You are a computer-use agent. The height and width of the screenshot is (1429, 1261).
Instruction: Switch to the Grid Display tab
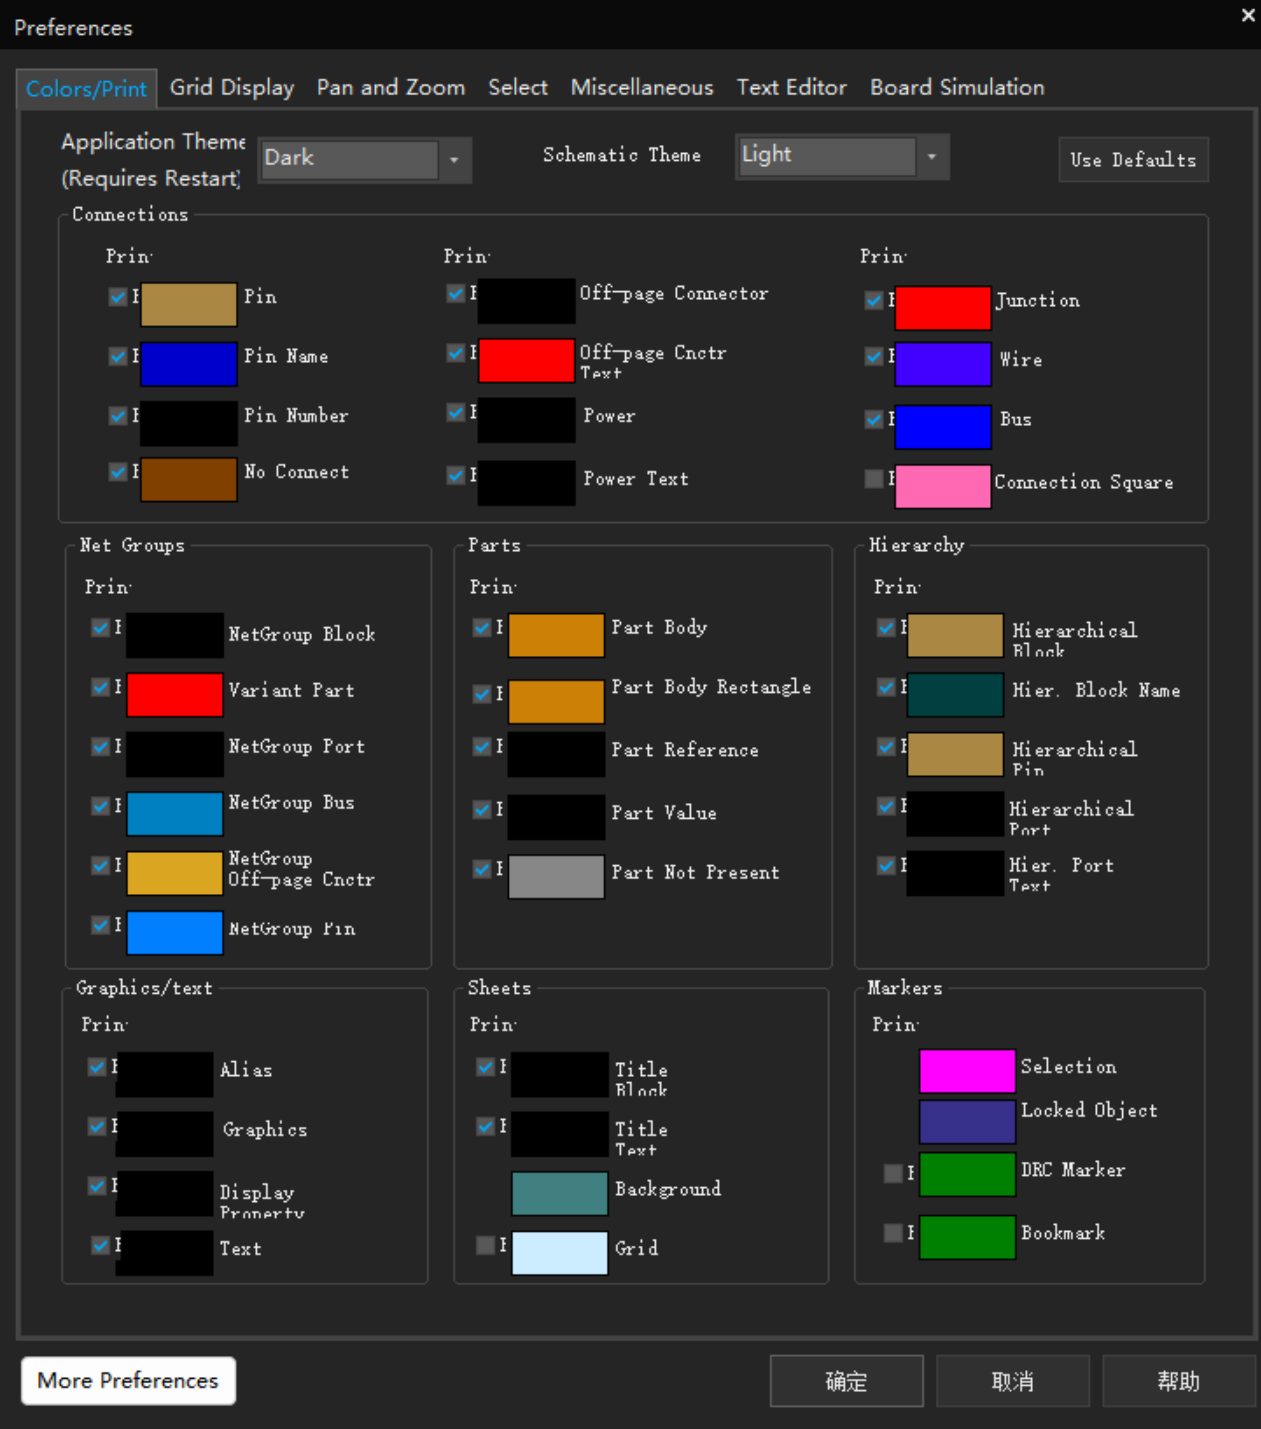coord(232,88)
